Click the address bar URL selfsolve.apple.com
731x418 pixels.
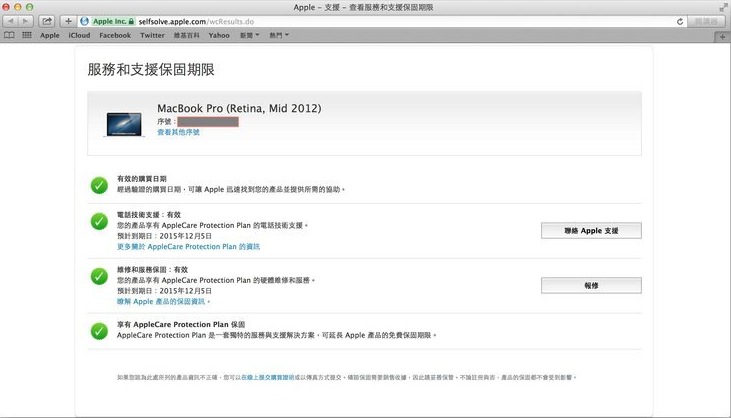point(196,21)
